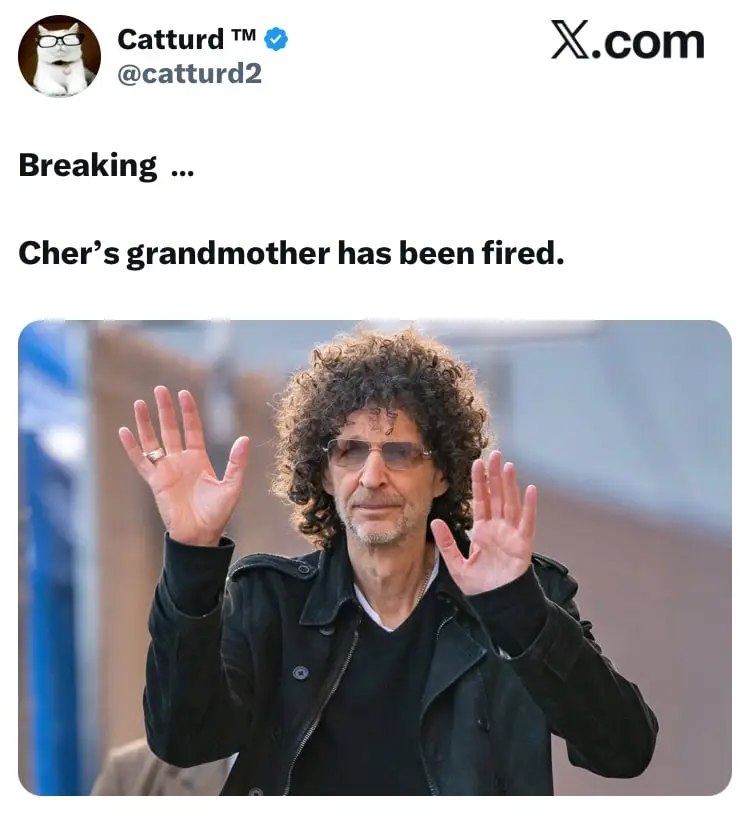Screen dimensions: 750x828
Task: Click the cat's black glasses in avatar
Action: coord(61,40)
